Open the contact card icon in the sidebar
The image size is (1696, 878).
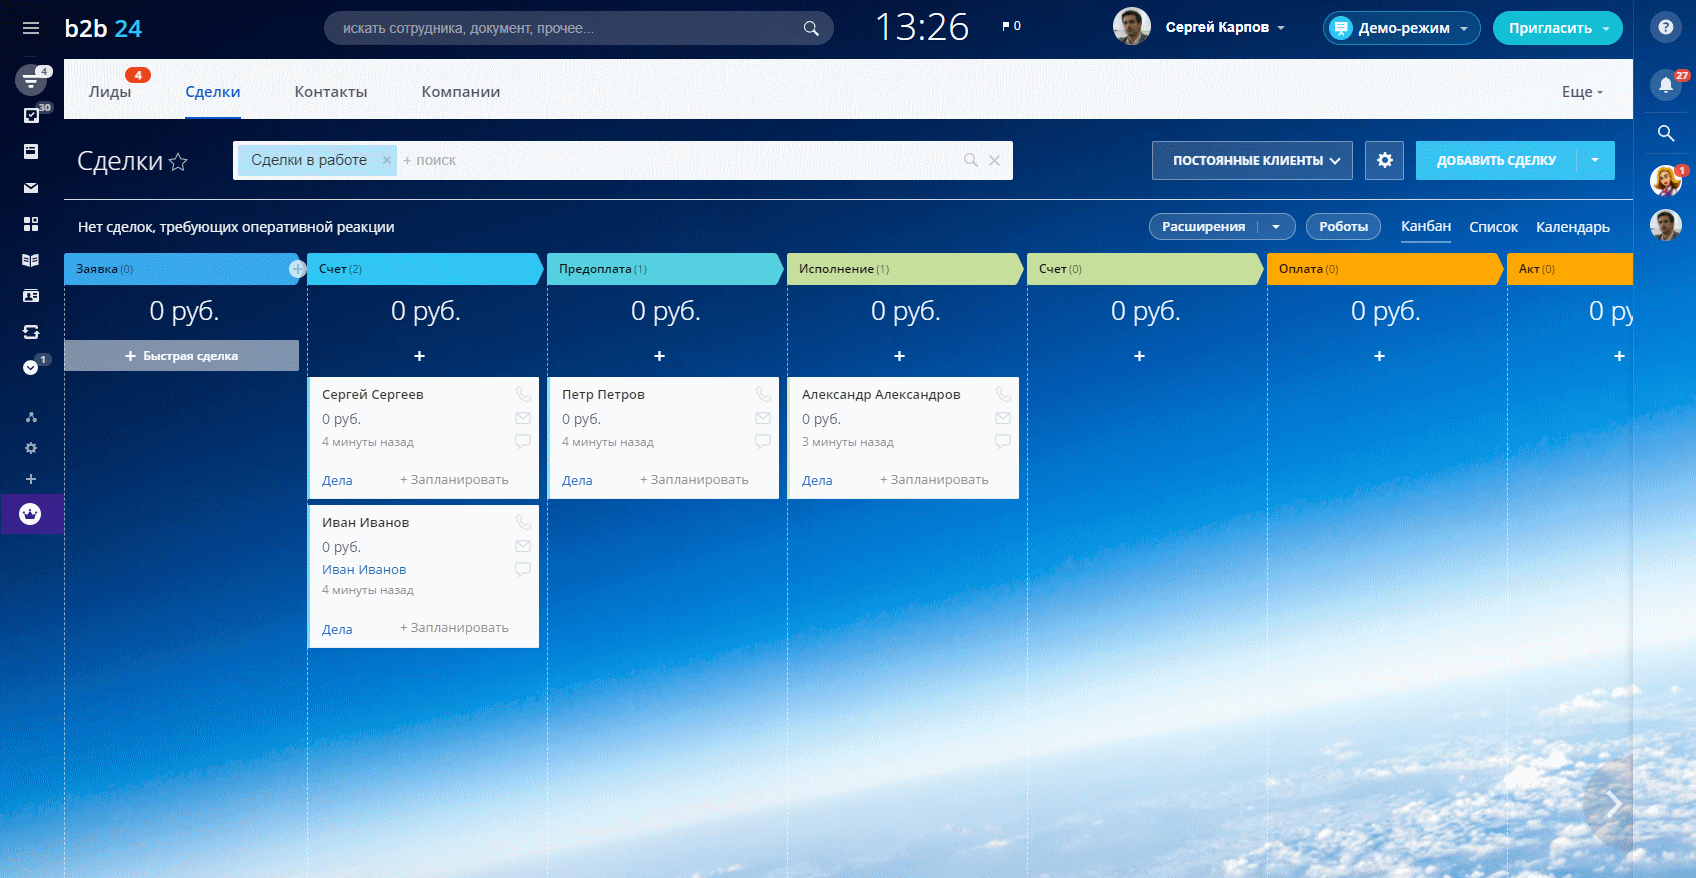tap(31, 296)
